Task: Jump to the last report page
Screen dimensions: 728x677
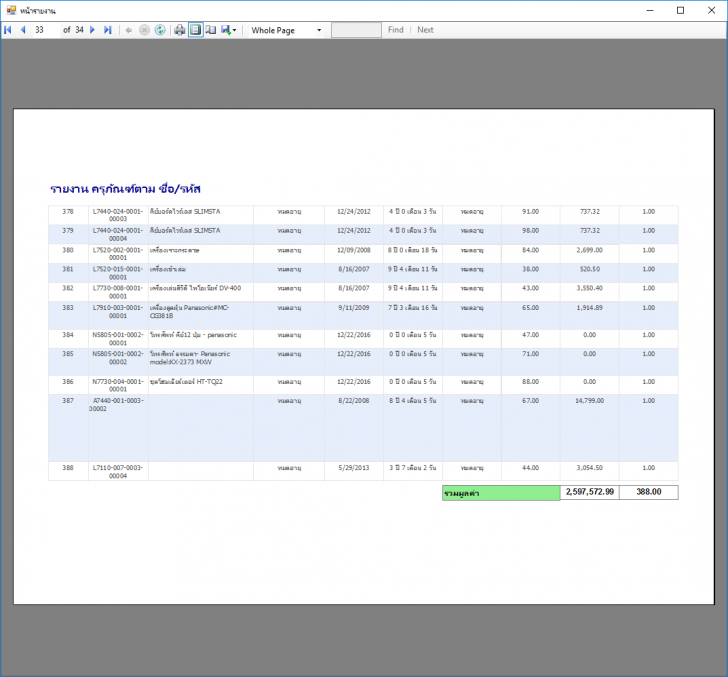Action: (107, 30)
